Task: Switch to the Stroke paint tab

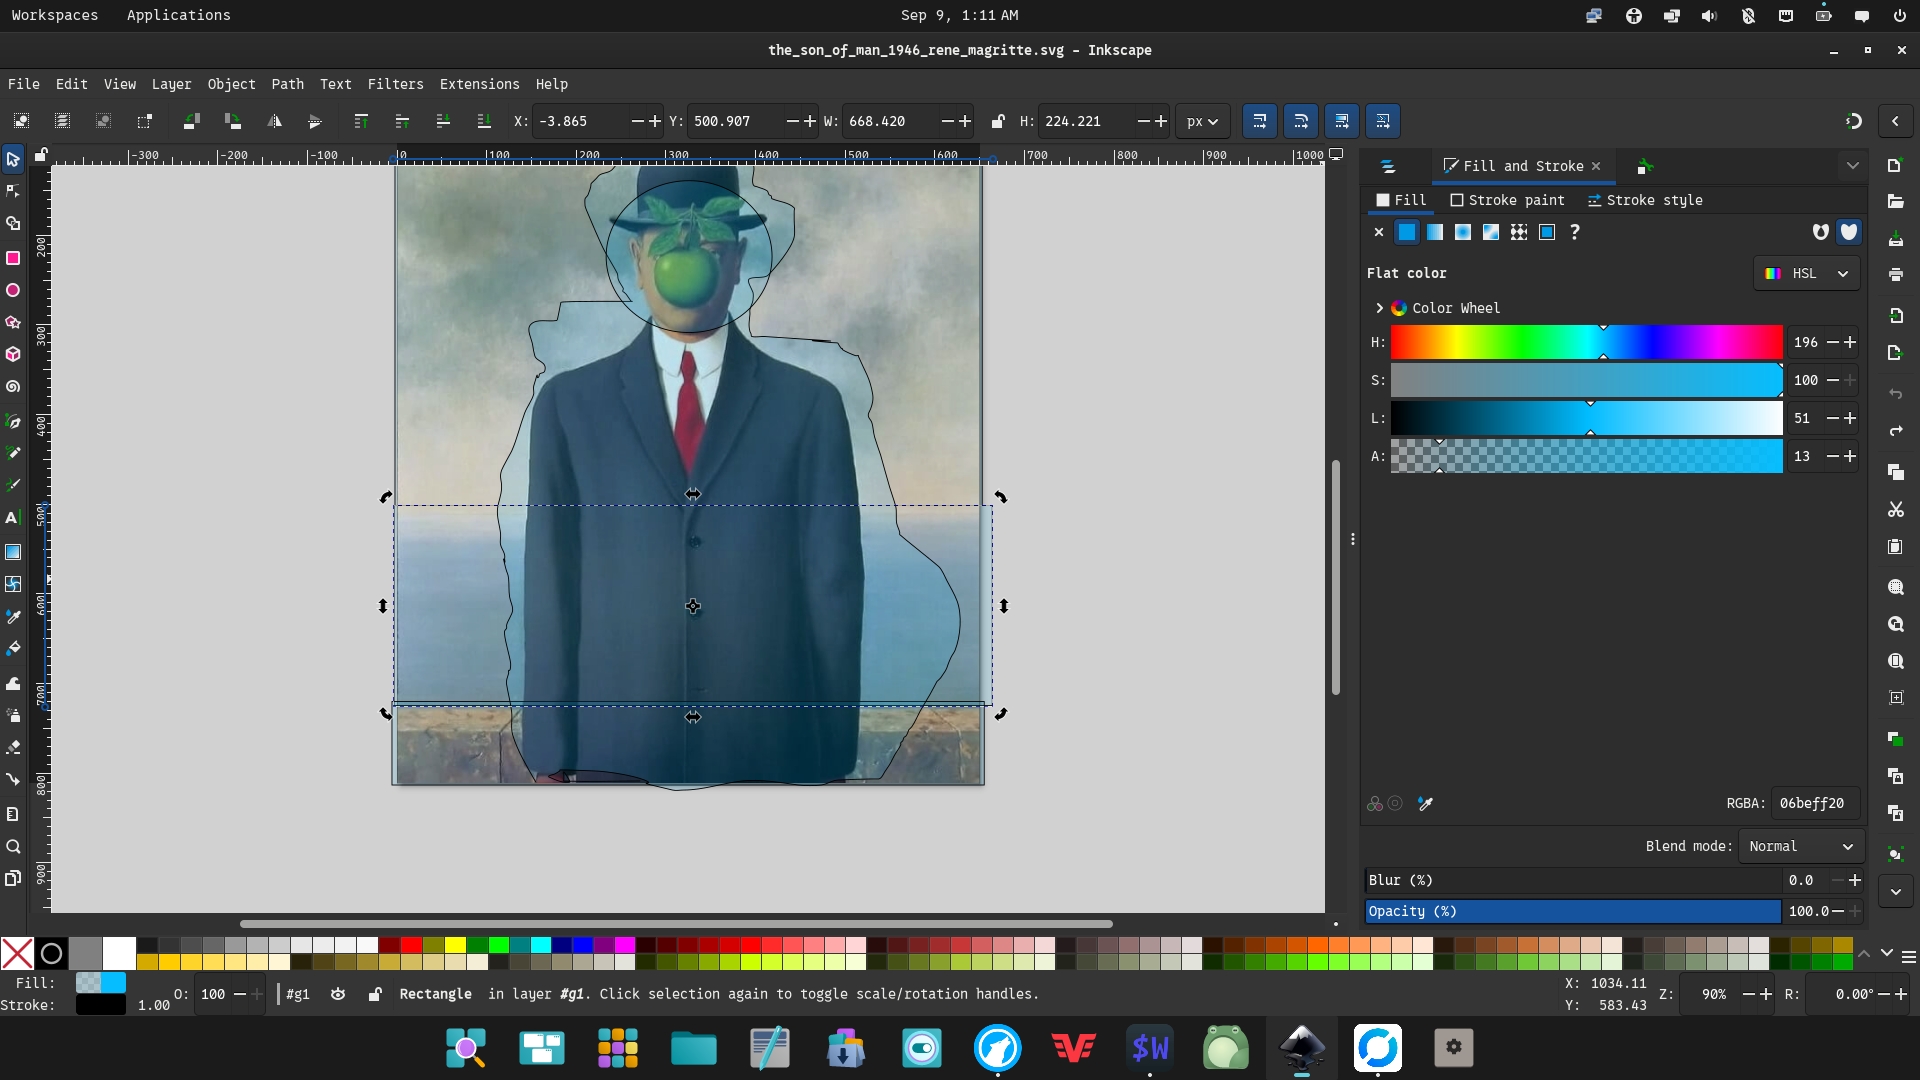Action: tap(1507, 200)
